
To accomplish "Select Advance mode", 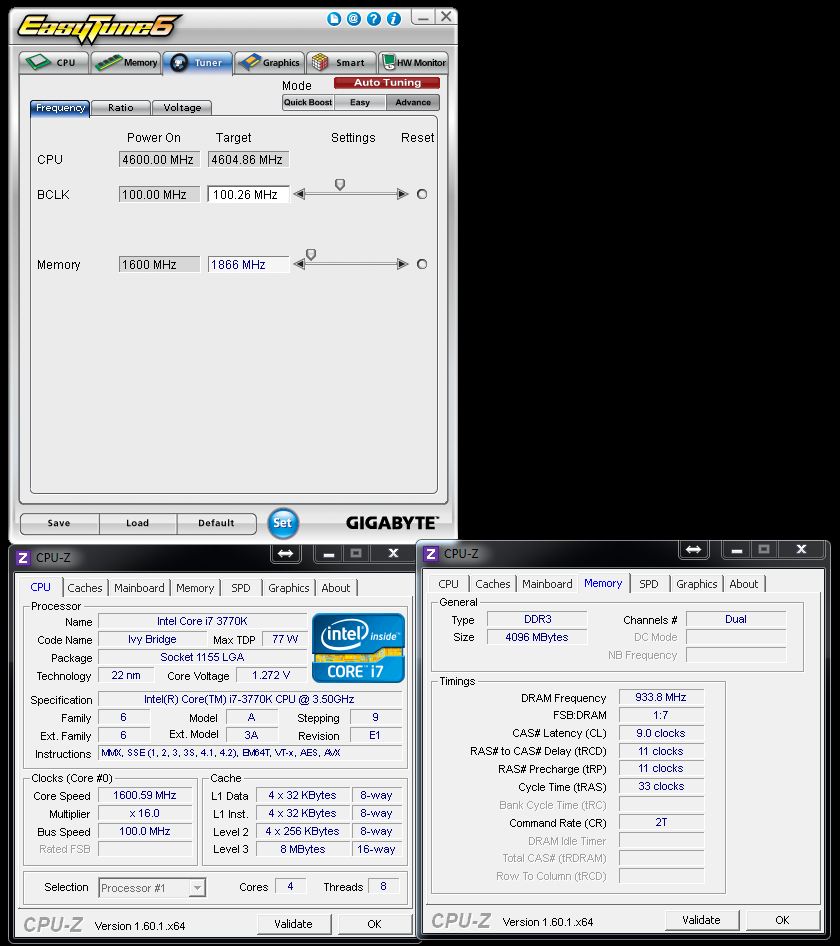I will [413, 102].
